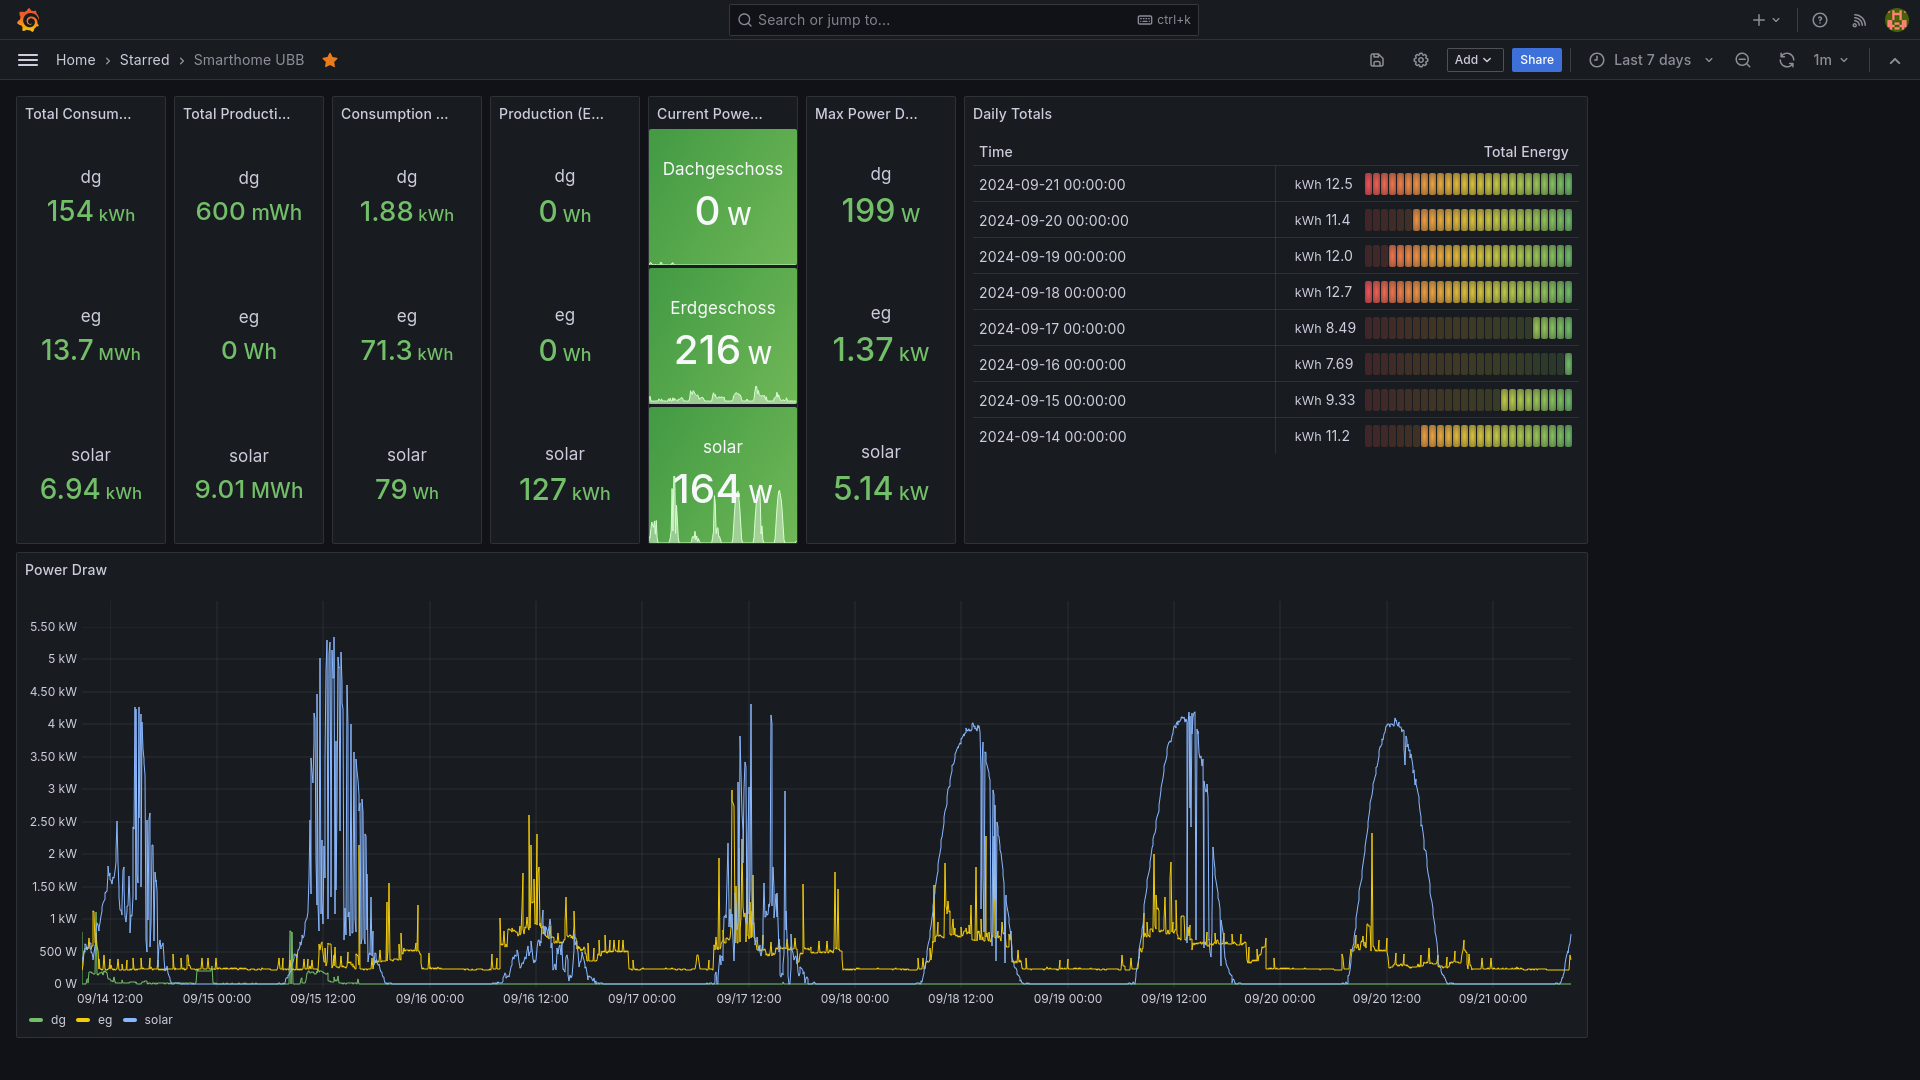
Task: Click the 199 W dg max power value
Action: pyautogui.click(x=881, y=211)
